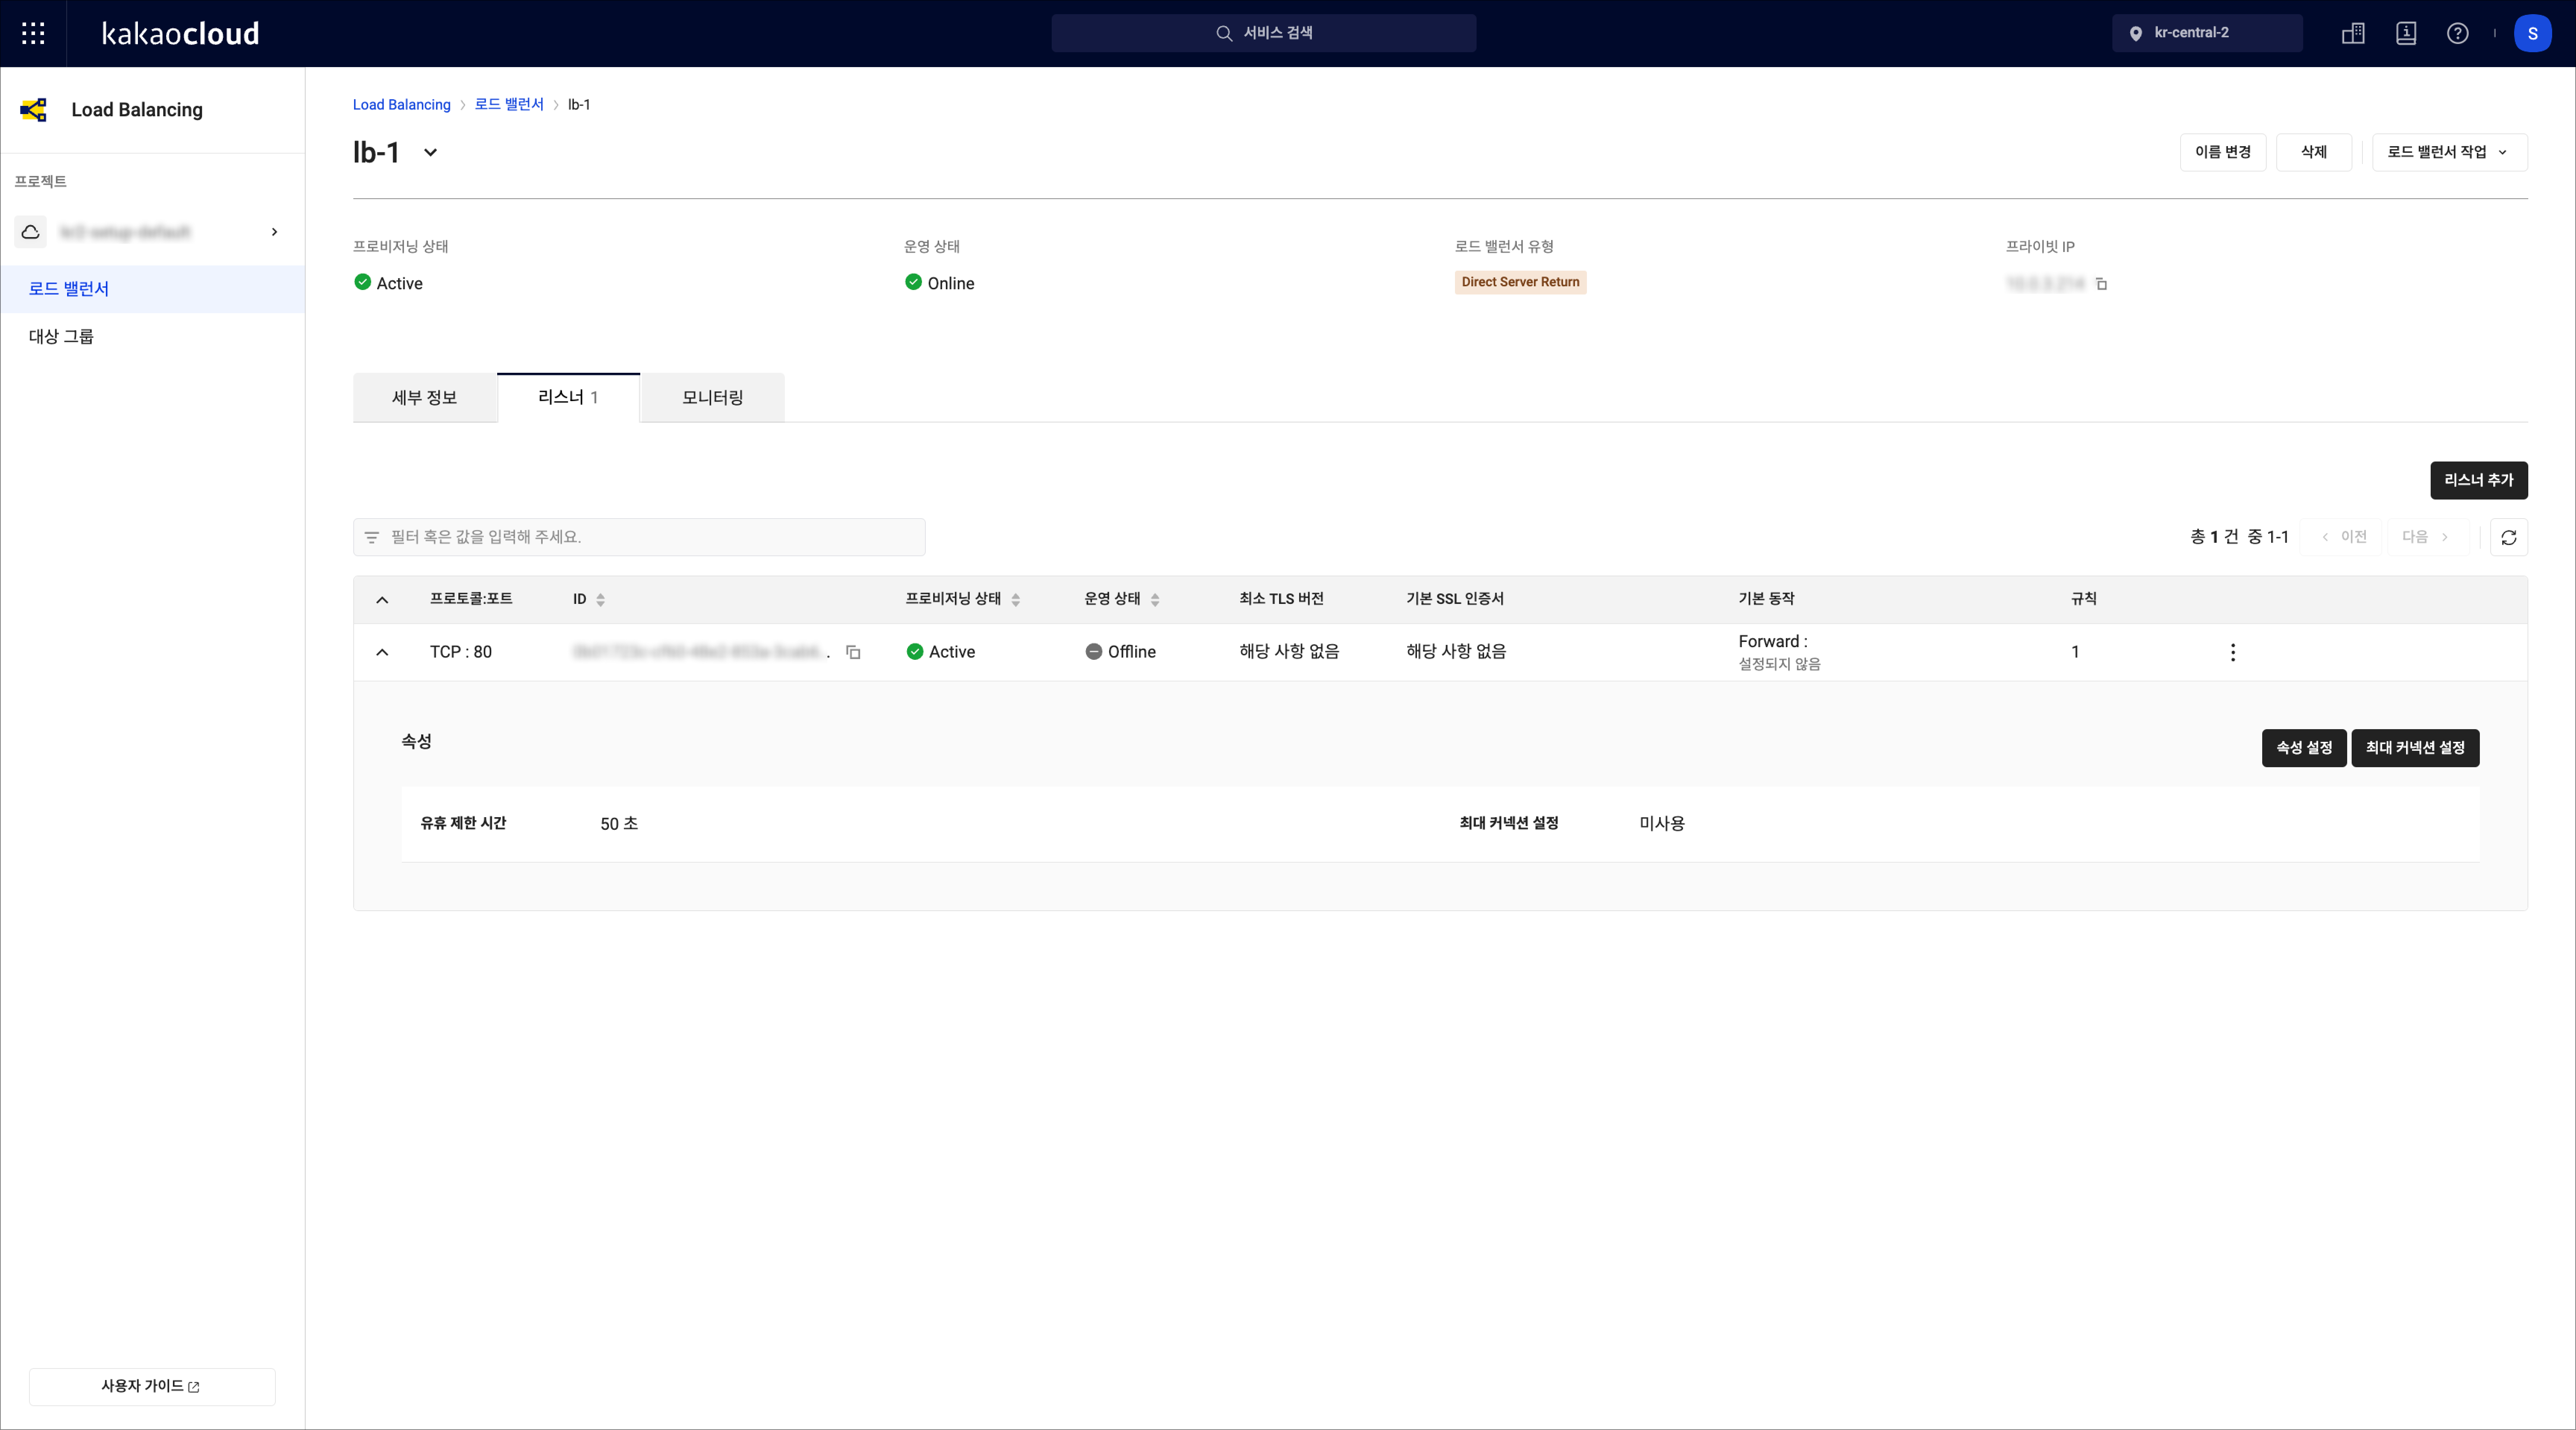Refresh the listener list
This screenshot has height=1430, width=2576.
[2508, 537]
